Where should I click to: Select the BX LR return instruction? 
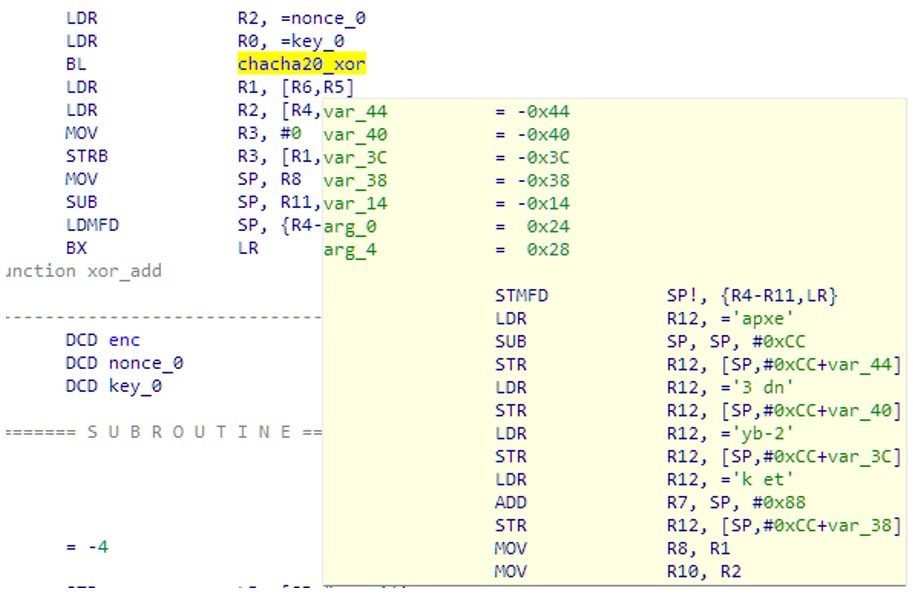click(x=76, y=248)
